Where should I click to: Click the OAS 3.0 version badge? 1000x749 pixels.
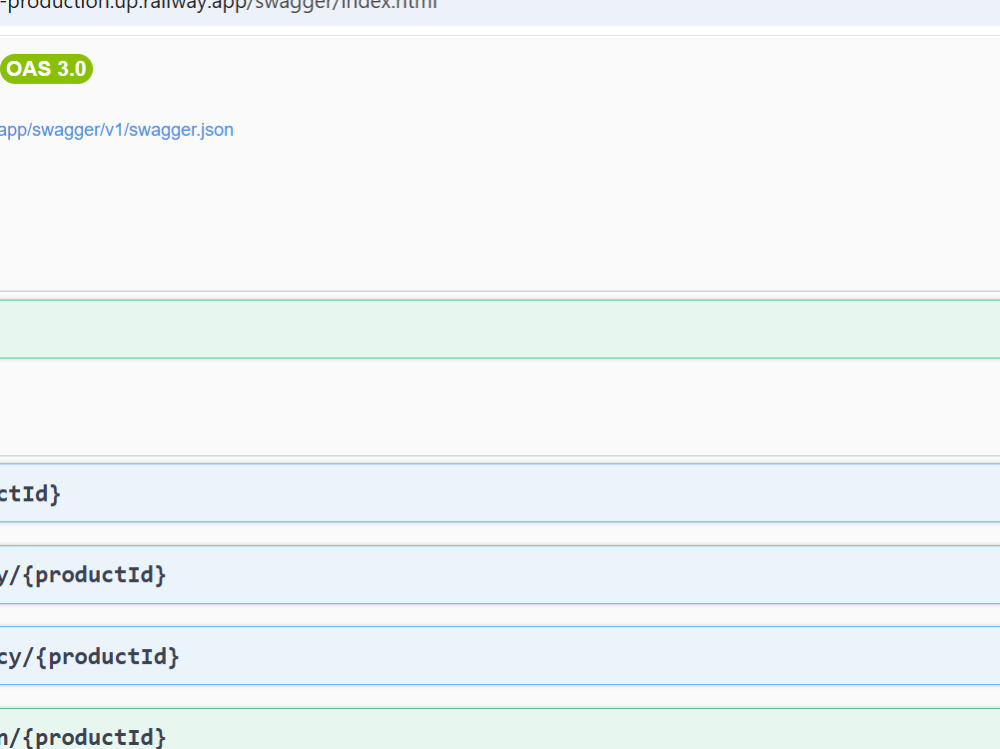pos(47,69)
